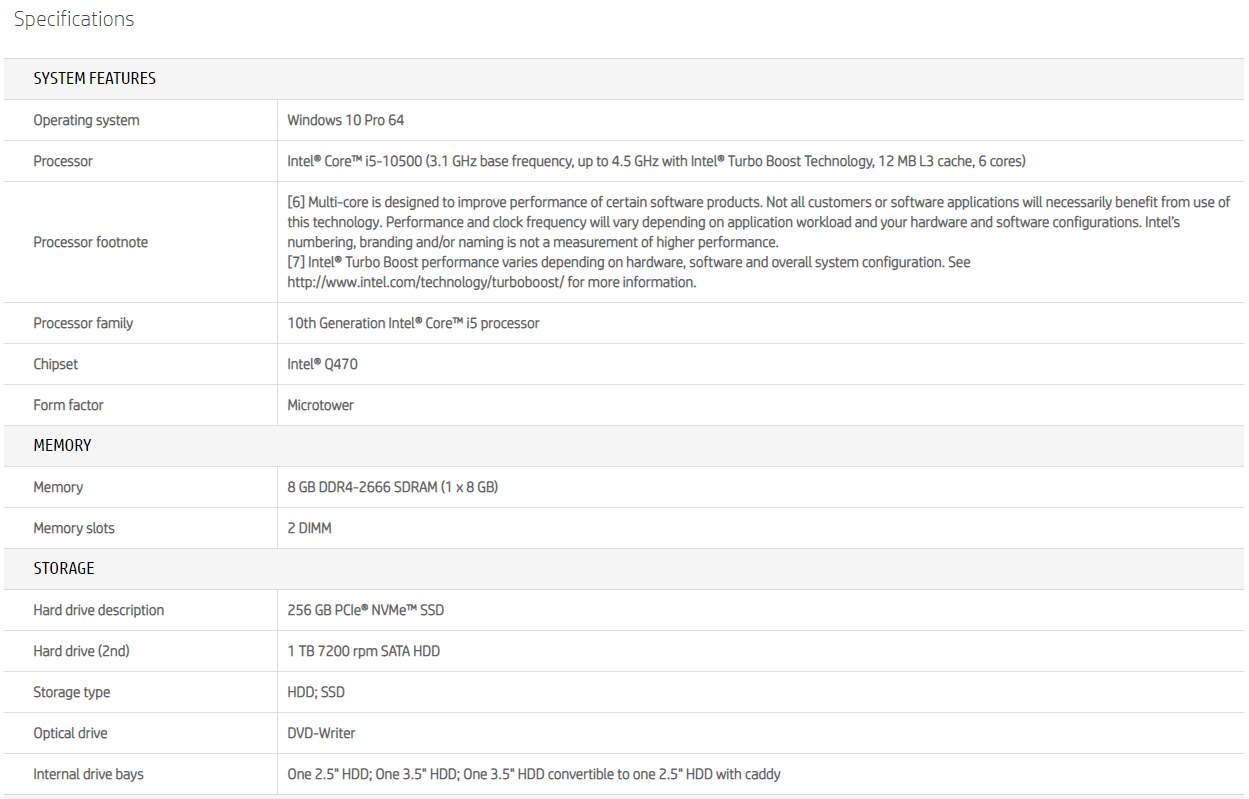This screenshot has height=799, width=1249.
Task: Click the Specifications heading
Action: click(74, 19)
